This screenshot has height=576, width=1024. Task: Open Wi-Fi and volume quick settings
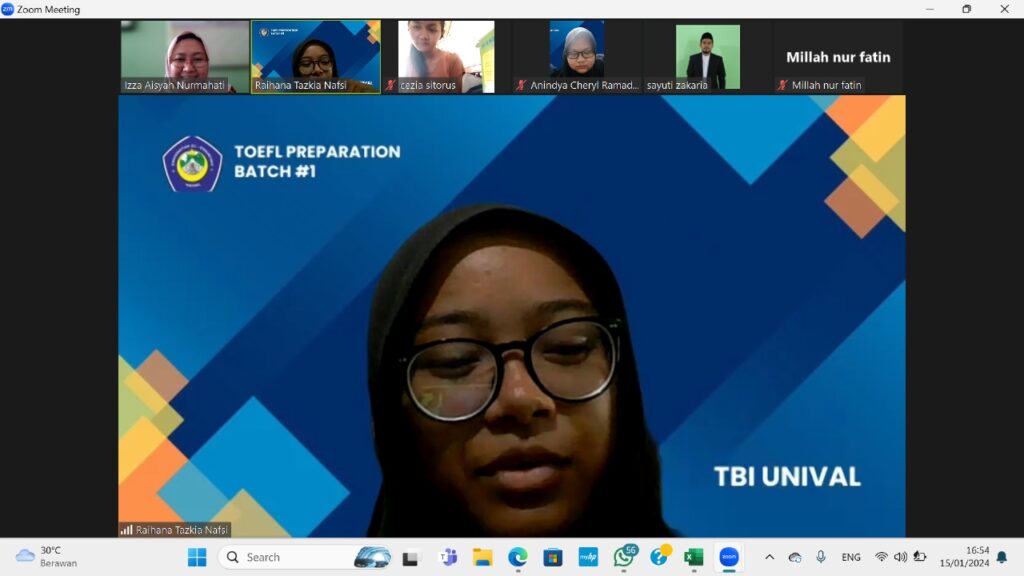click(900, 557)
